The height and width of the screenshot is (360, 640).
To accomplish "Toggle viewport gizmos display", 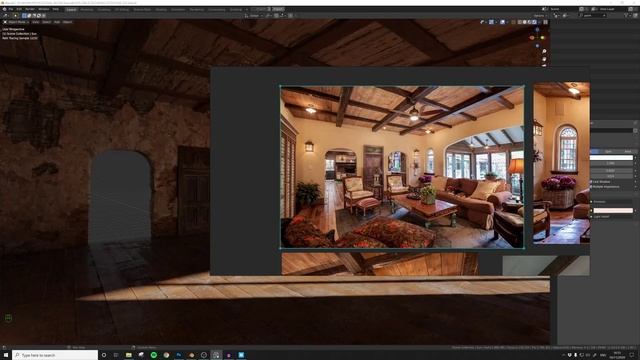I will pos(491,22).
